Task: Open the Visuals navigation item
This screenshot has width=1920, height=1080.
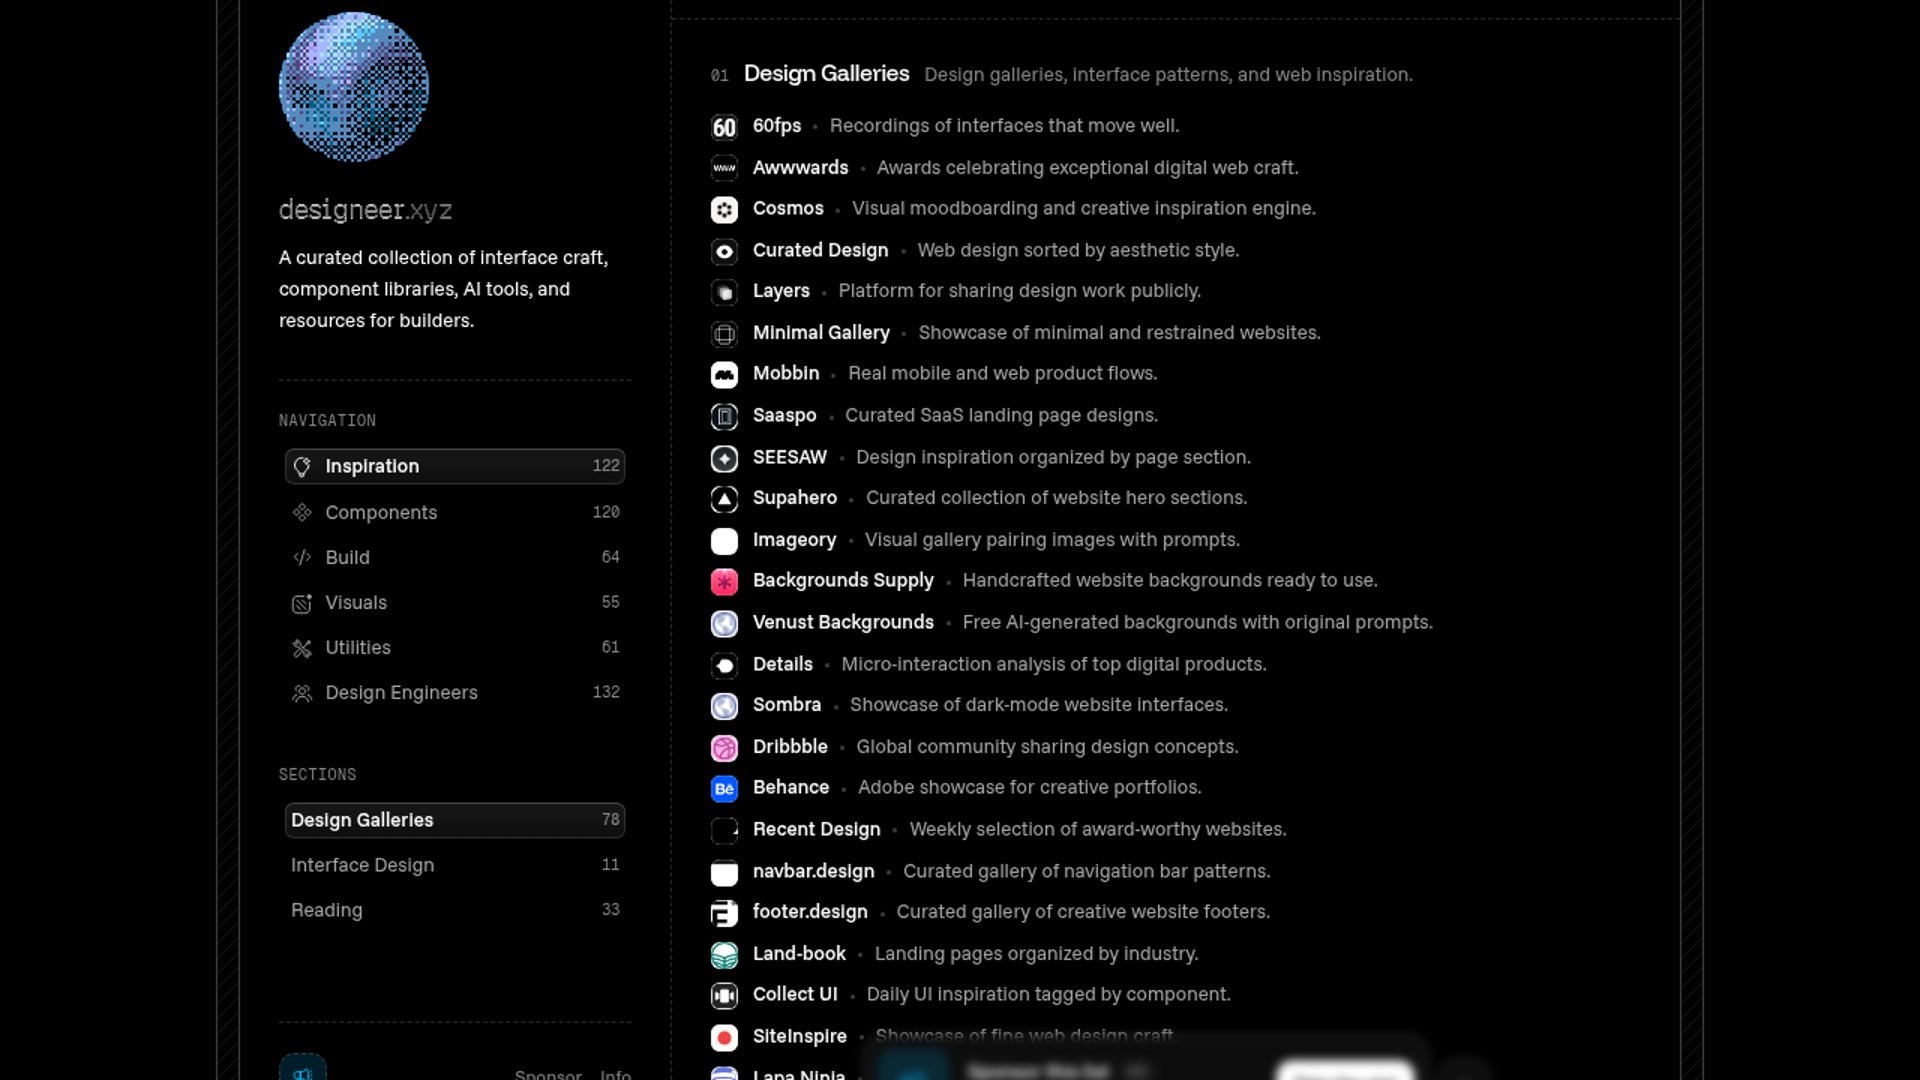Action: 455,602
